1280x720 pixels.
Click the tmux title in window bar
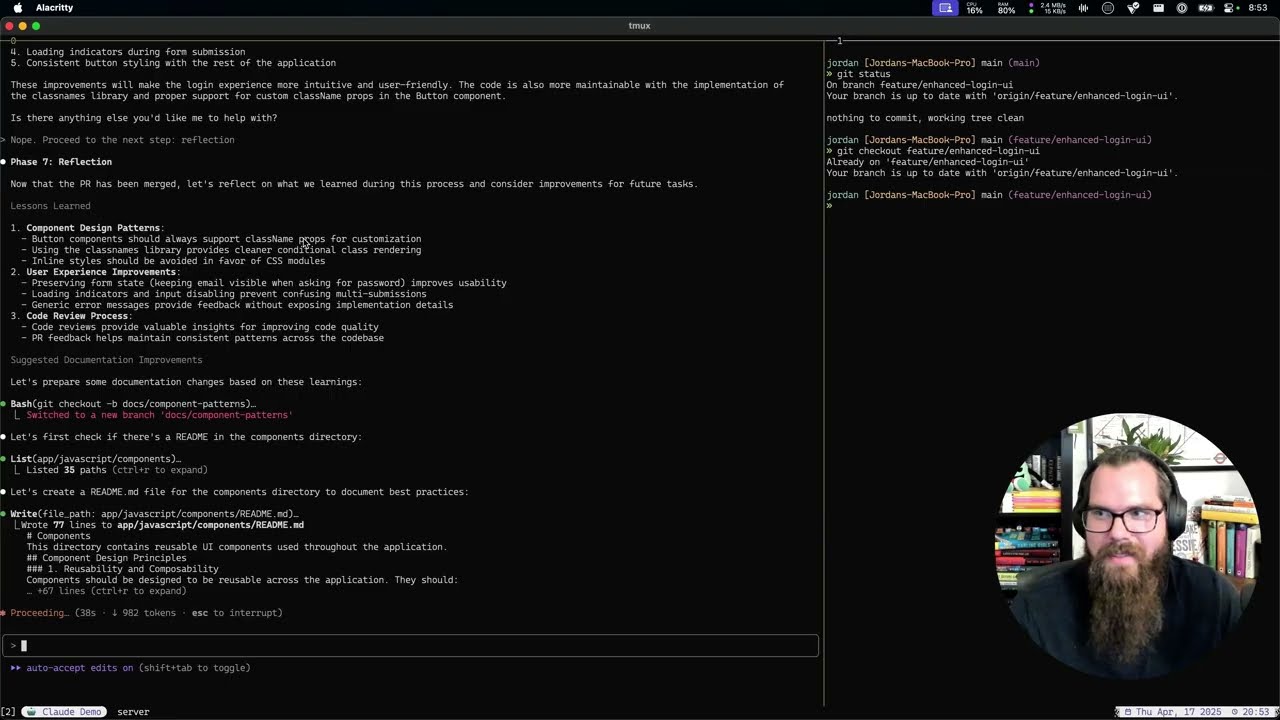coord(640,26)
